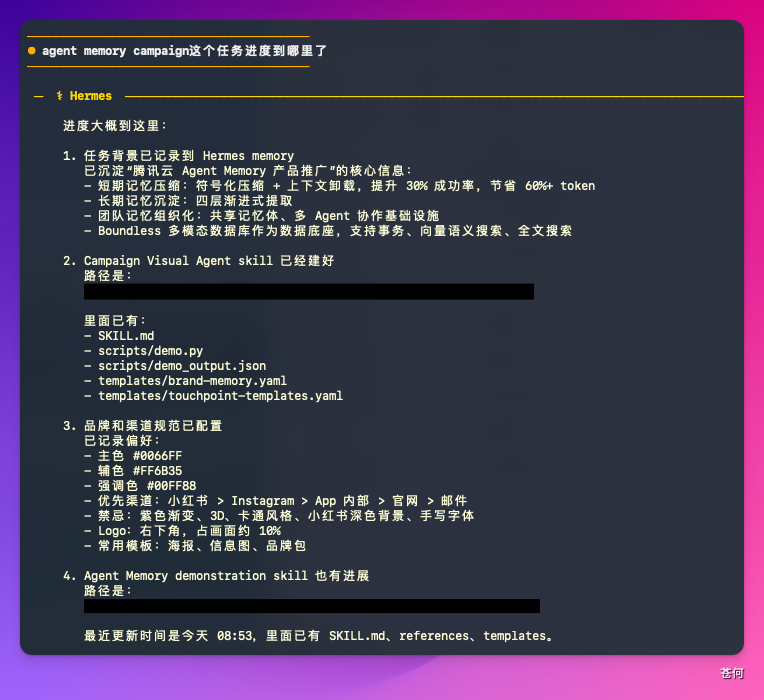Viewport: 764px width, 700px height.
Task: Click the line '里面已有:' above SKILL.md
Action: [115, 321]
